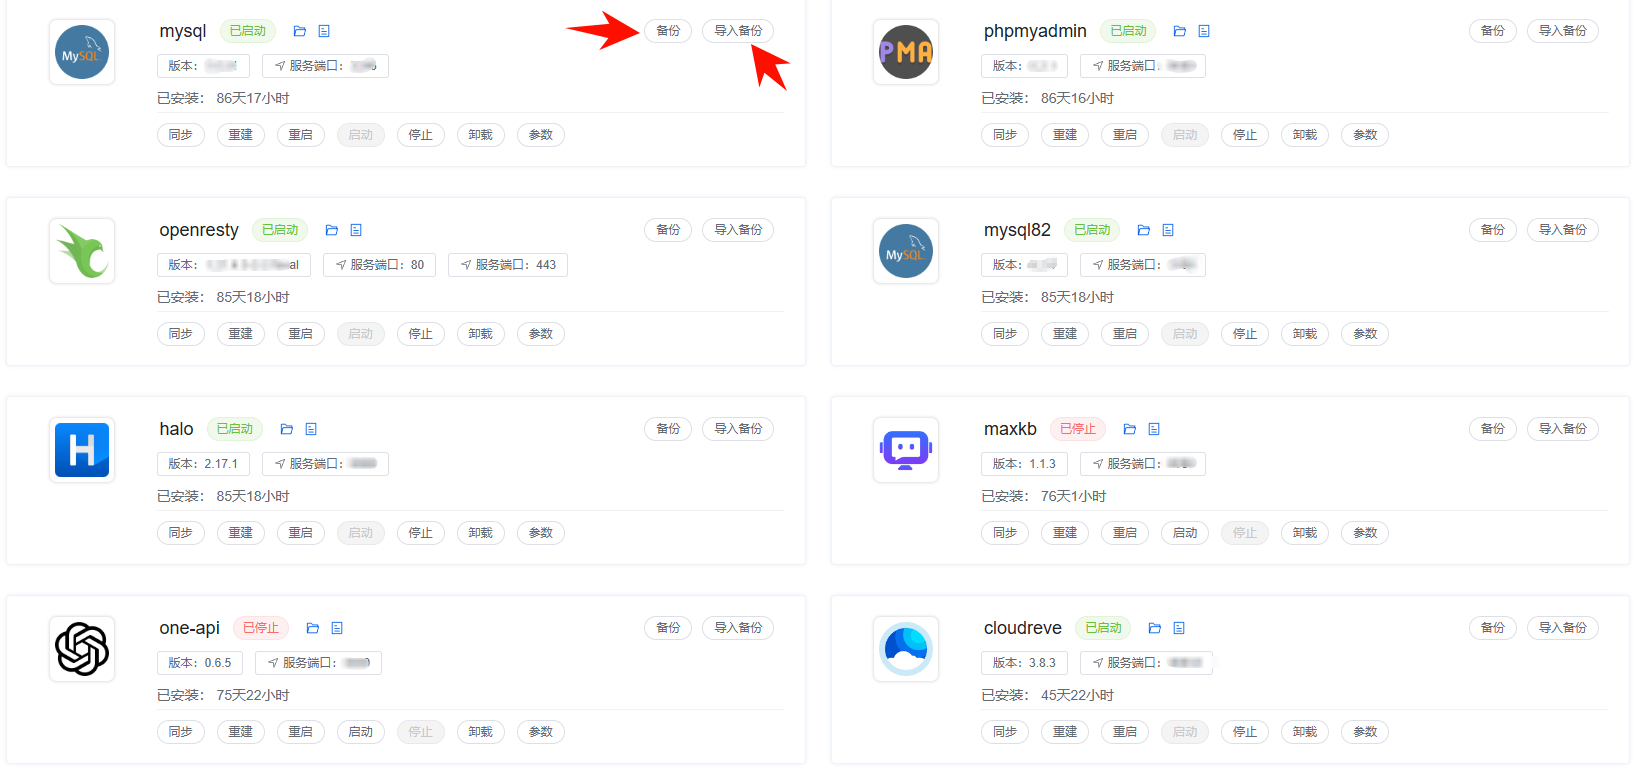Click the halo service port tag

[325, 464]
